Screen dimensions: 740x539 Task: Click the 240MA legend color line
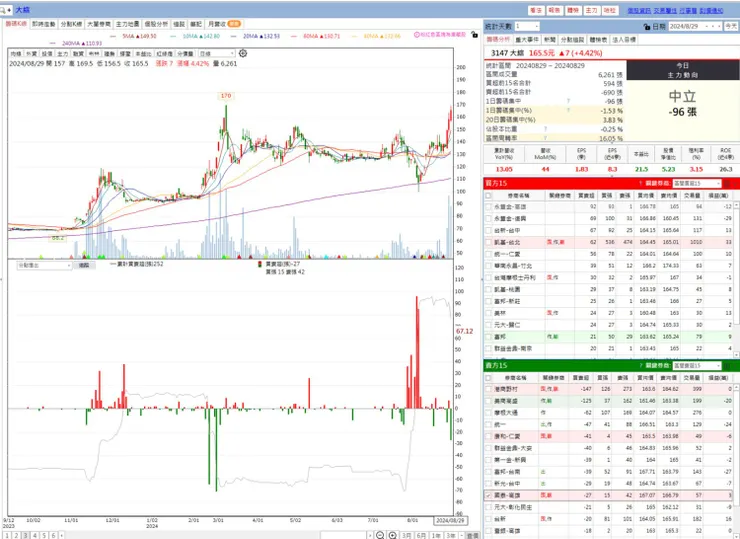pos(52,43)
